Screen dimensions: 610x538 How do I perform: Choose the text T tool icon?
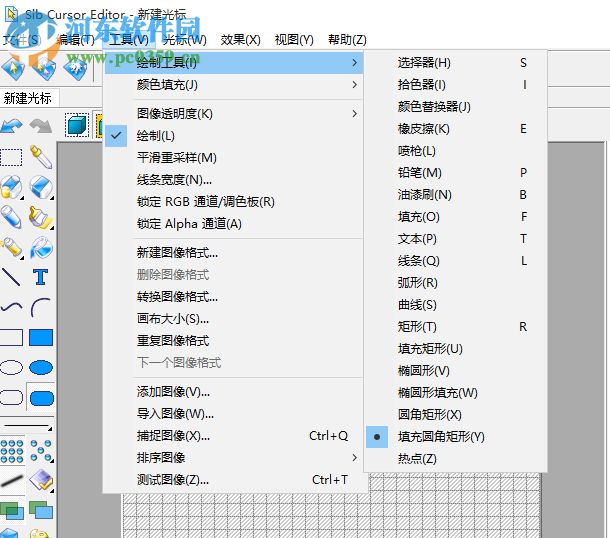click(x=41, y=277)
